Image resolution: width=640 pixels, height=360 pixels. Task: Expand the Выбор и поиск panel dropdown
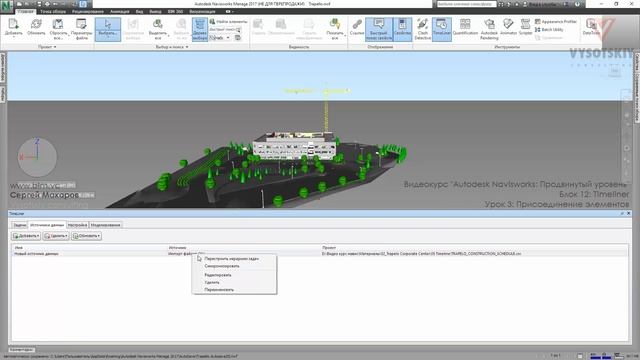172,47
